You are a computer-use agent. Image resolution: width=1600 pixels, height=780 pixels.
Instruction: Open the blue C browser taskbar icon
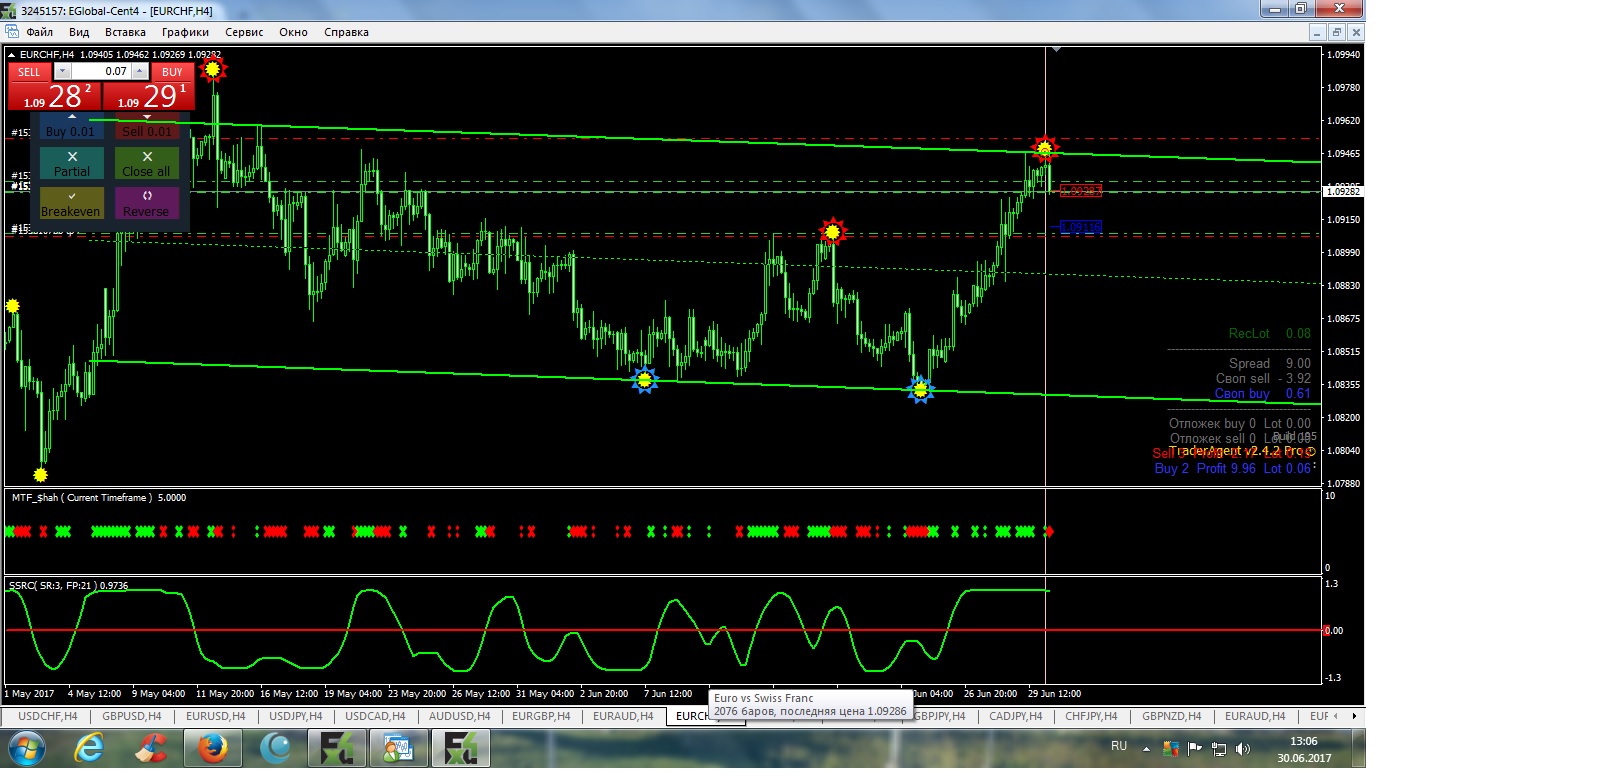[x=275, y=748]
